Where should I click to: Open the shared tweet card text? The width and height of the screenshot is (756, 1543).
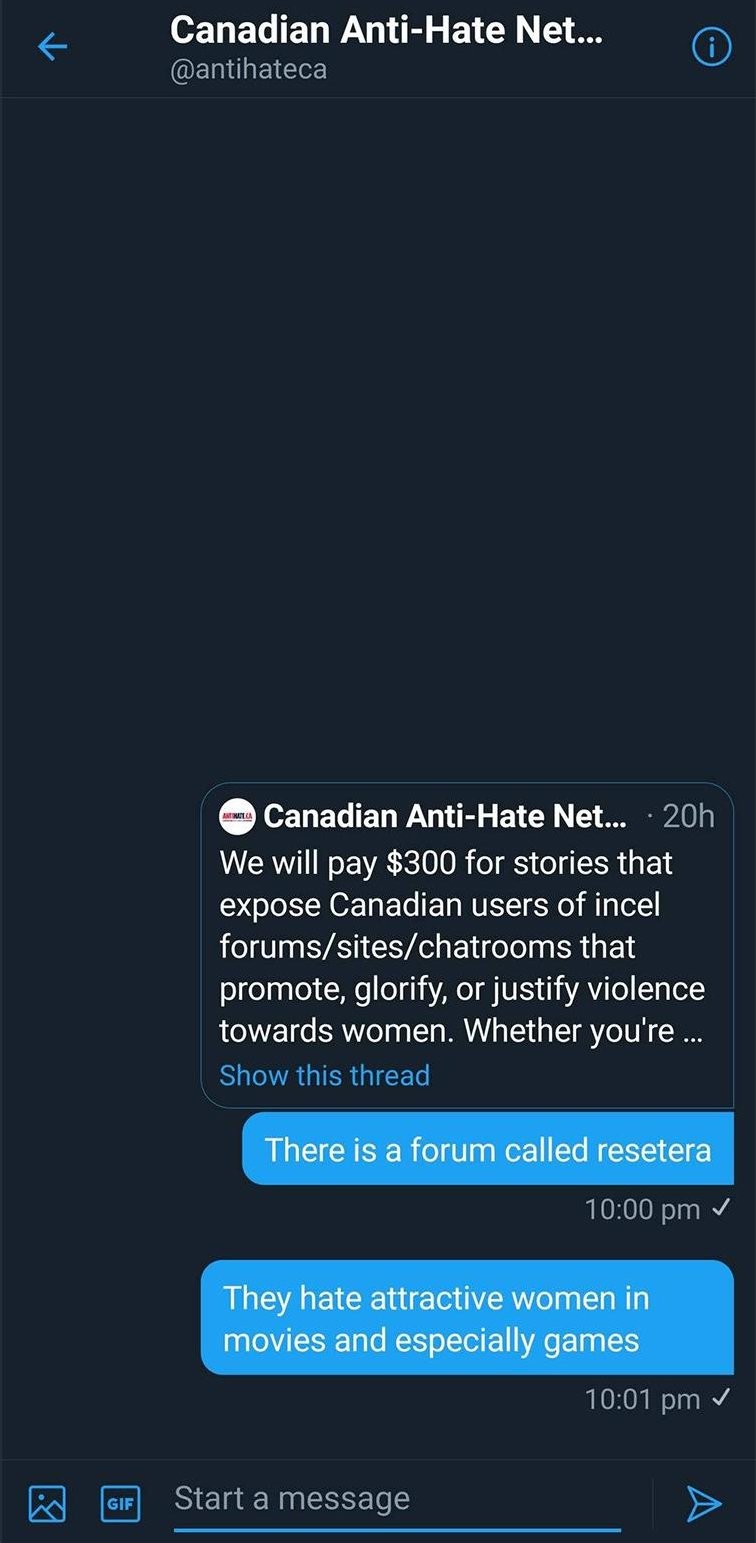(x=462, y=946)
